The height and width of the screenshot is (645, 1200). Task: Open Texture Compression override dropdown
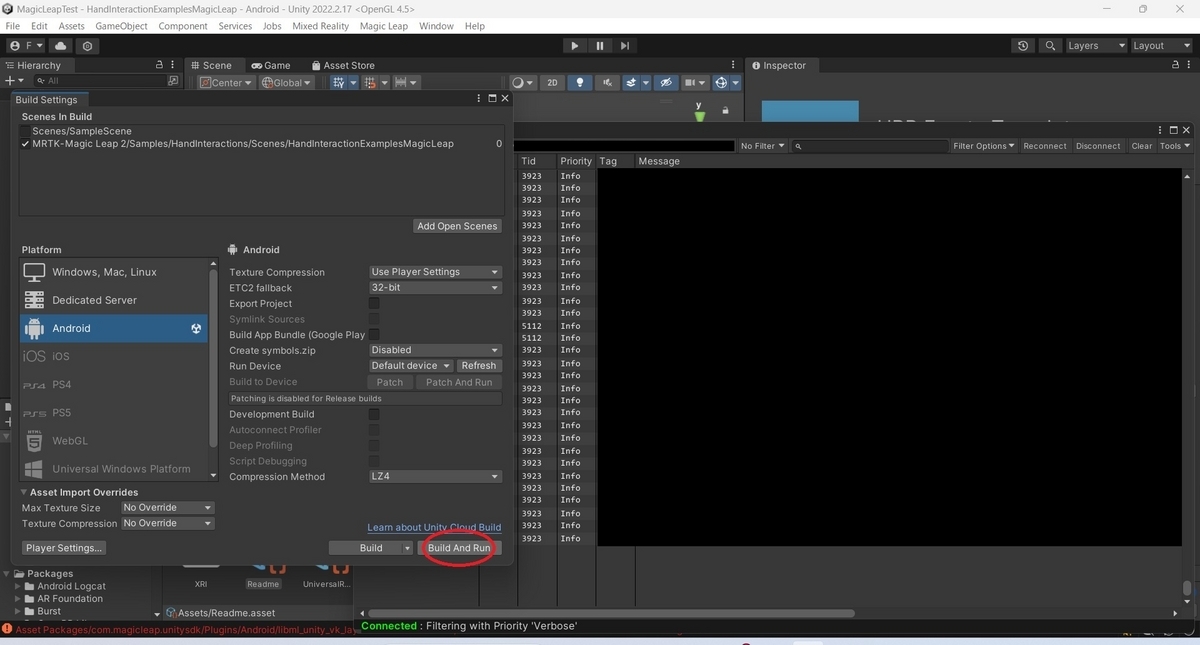pyautogui.click(x=167, y=523)
